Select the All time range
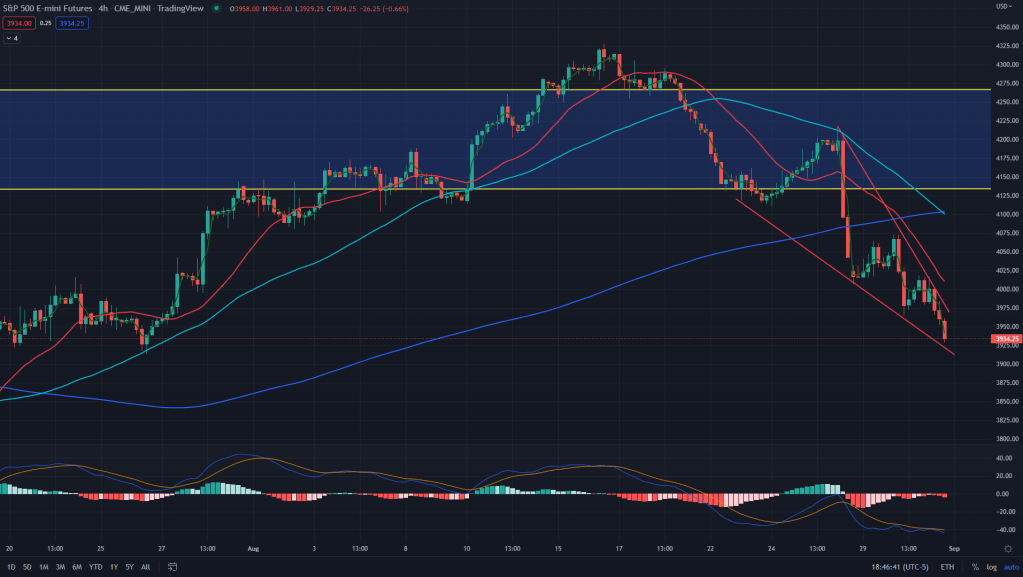The width and height of the screenshot is (1023, 577). click(x=145, y=567)
